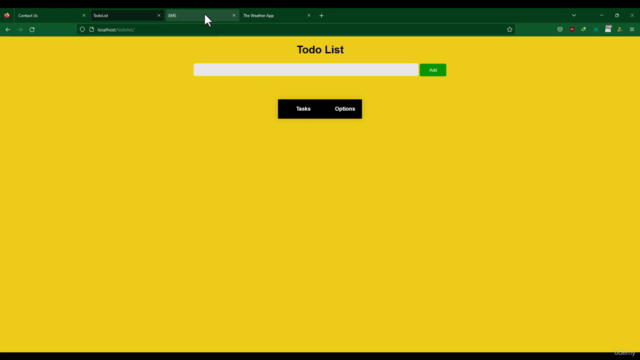Viewport: 640px width, 360px height.
Task: Click the localhost/todolist address bar
Action: point(296,29)
